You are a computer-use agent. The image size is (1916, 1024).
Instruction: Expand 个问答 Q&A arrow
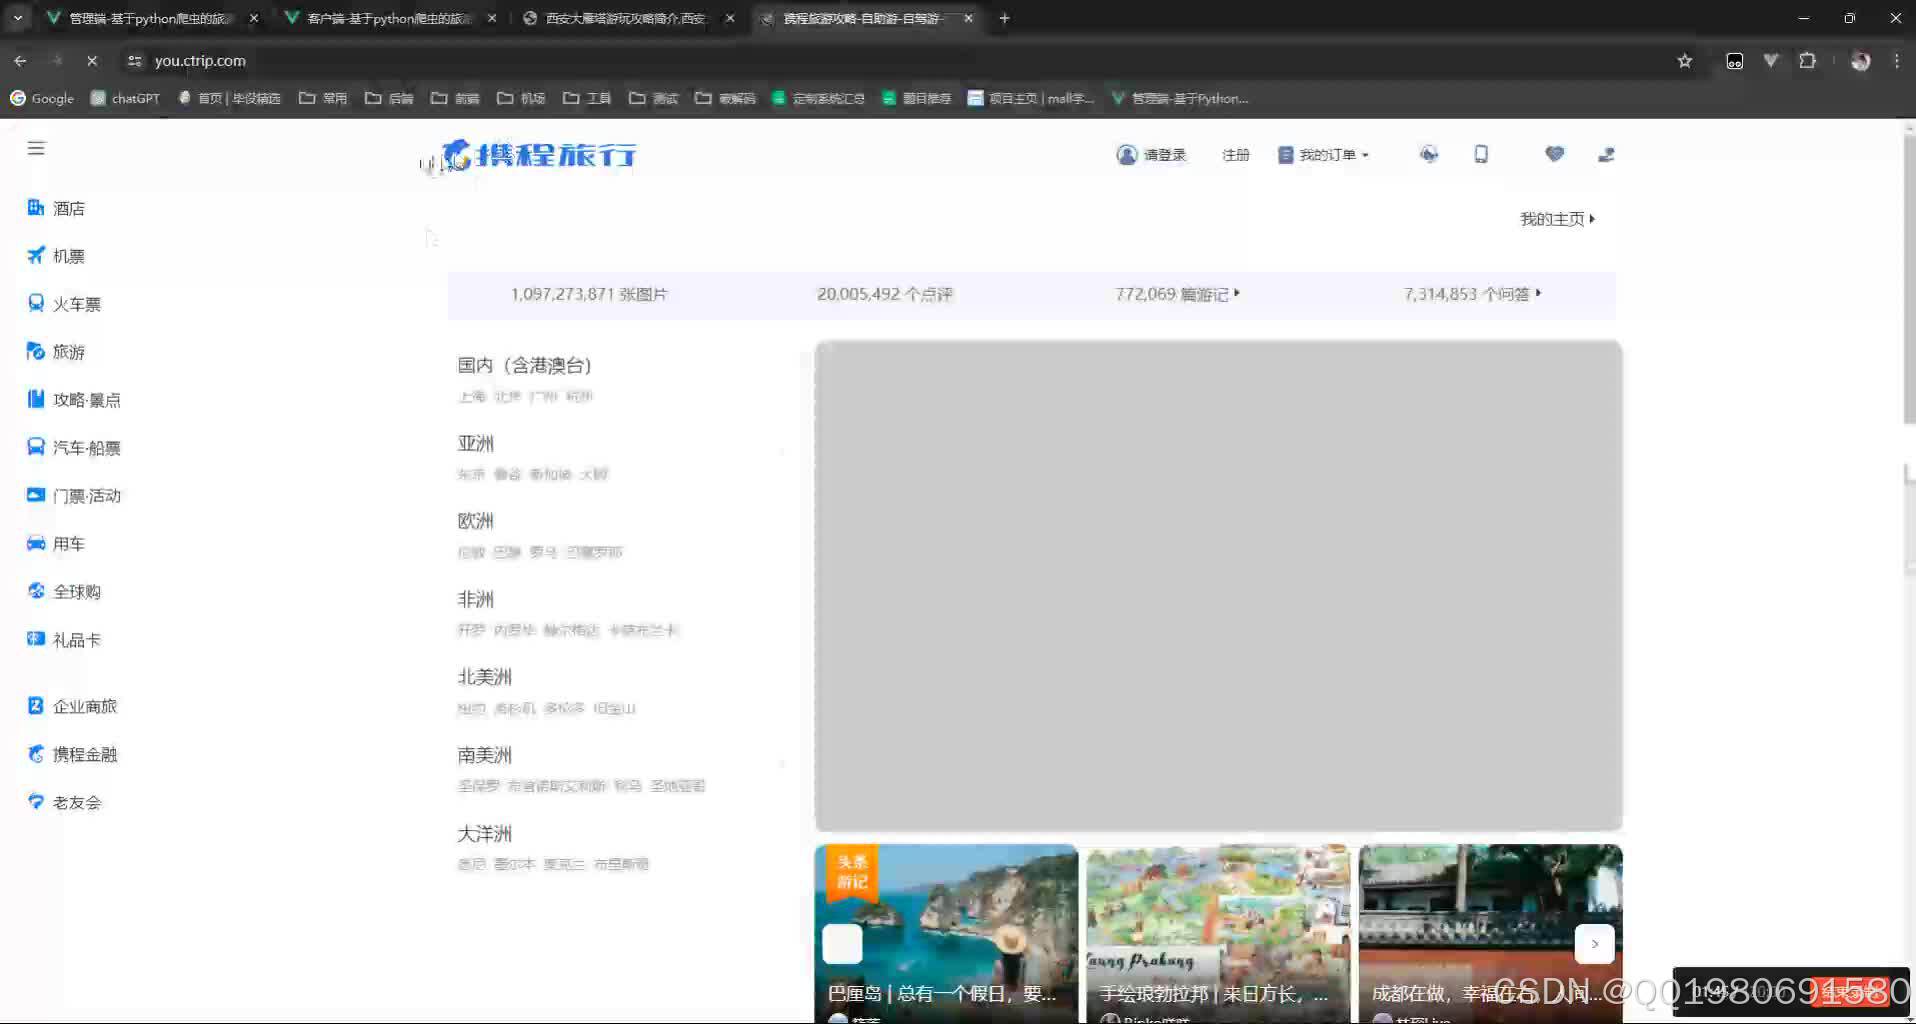pyautogui.click(x=1539, y=293)
